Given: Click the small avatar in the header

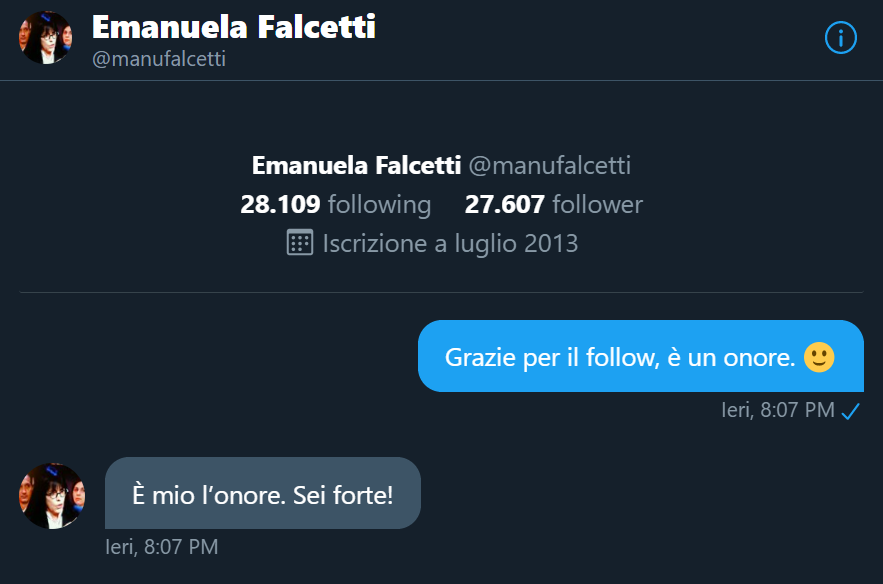Looking at the screenshot, I should coord(46,37).
